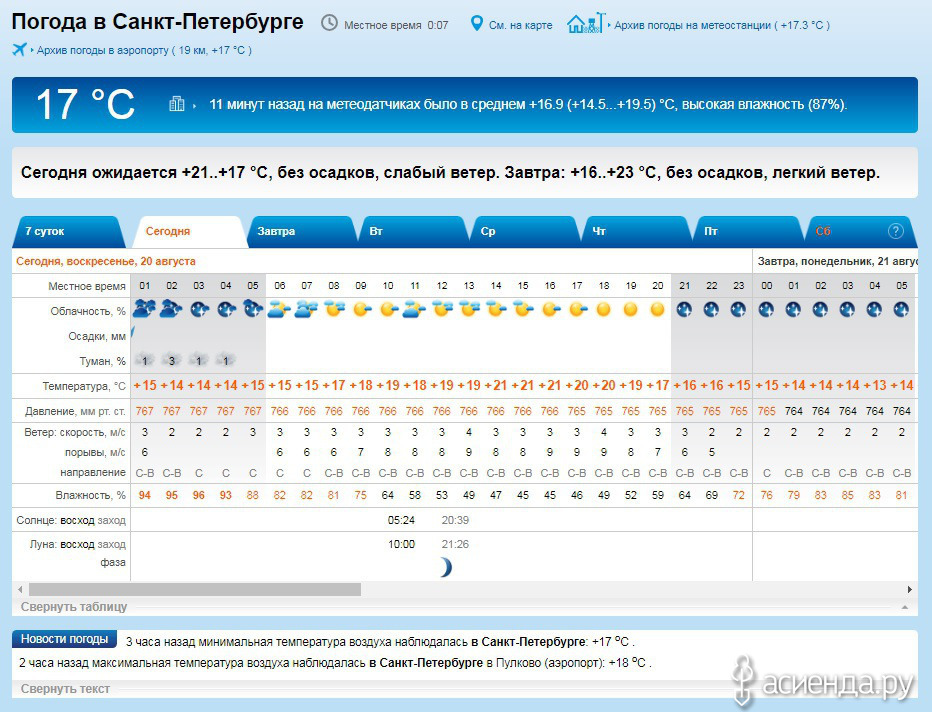Click the night icon for hour 23
The image size is (932, 712).
click(x=738, y=310)
